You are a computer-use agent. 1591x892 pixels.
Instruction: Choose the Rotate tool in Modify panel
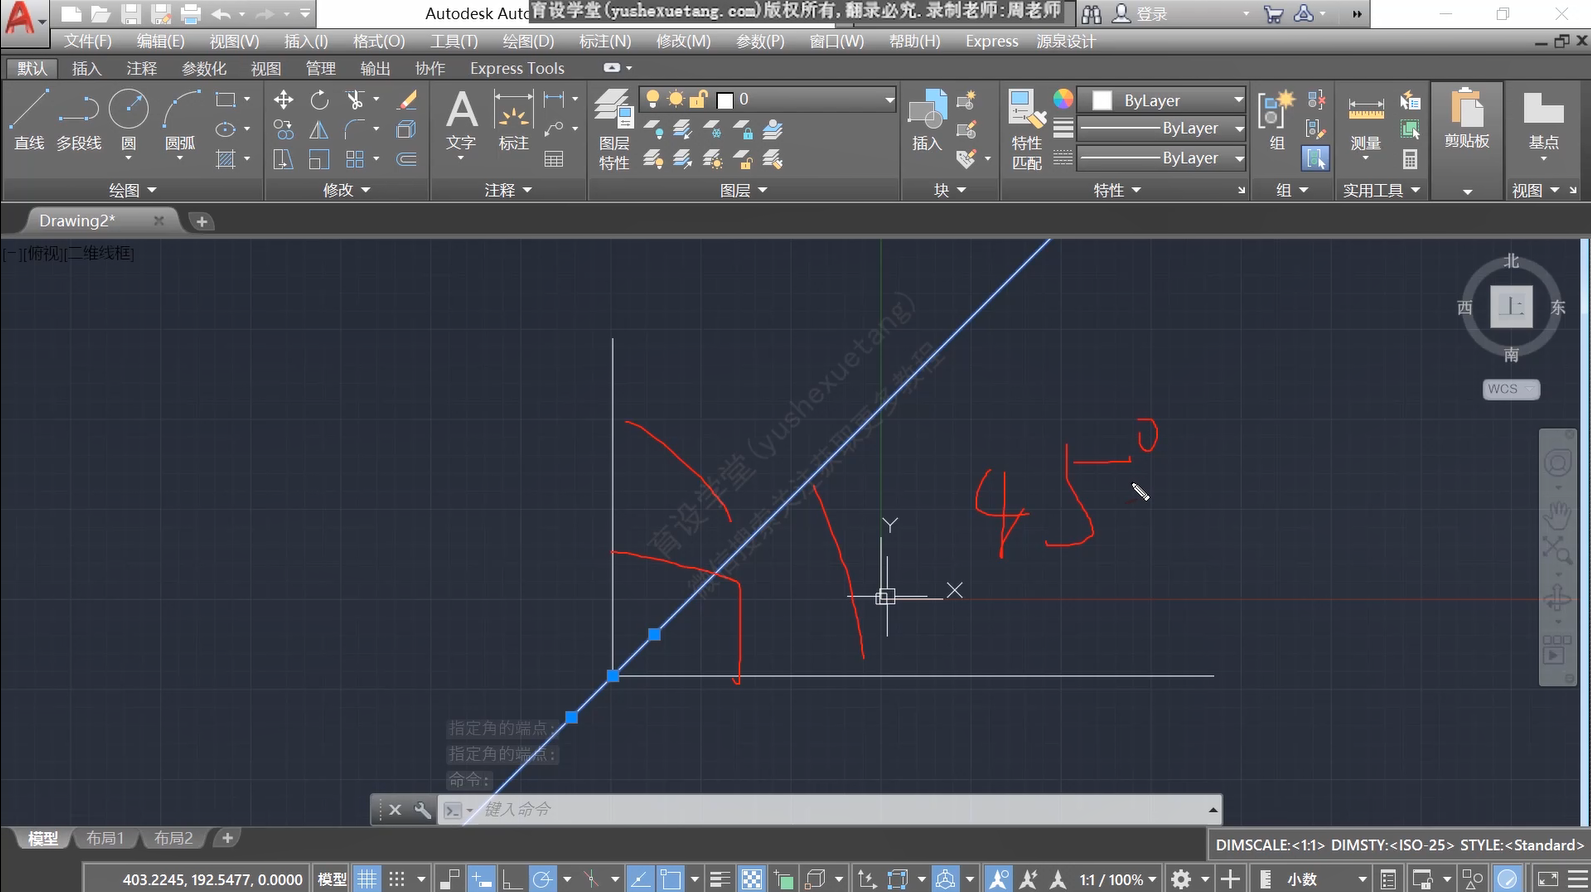319,100
